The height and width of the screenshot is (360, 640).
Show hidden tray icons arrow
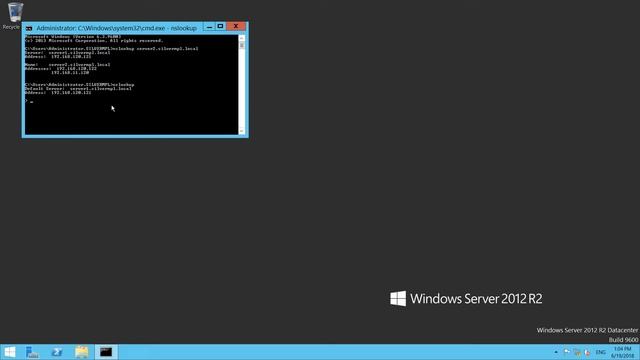(x=556, y=352)
